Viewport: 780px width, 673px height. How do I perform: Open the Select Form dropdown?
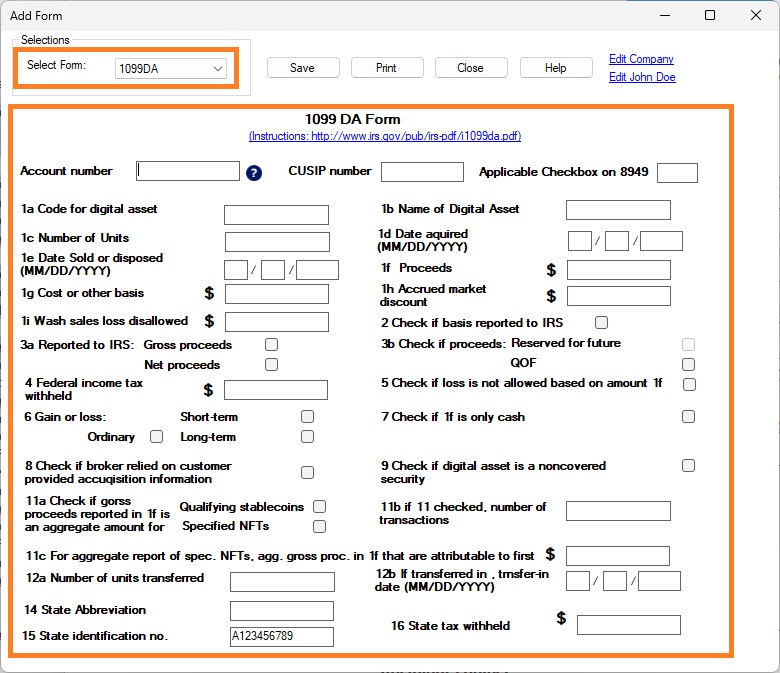[170, 69]
